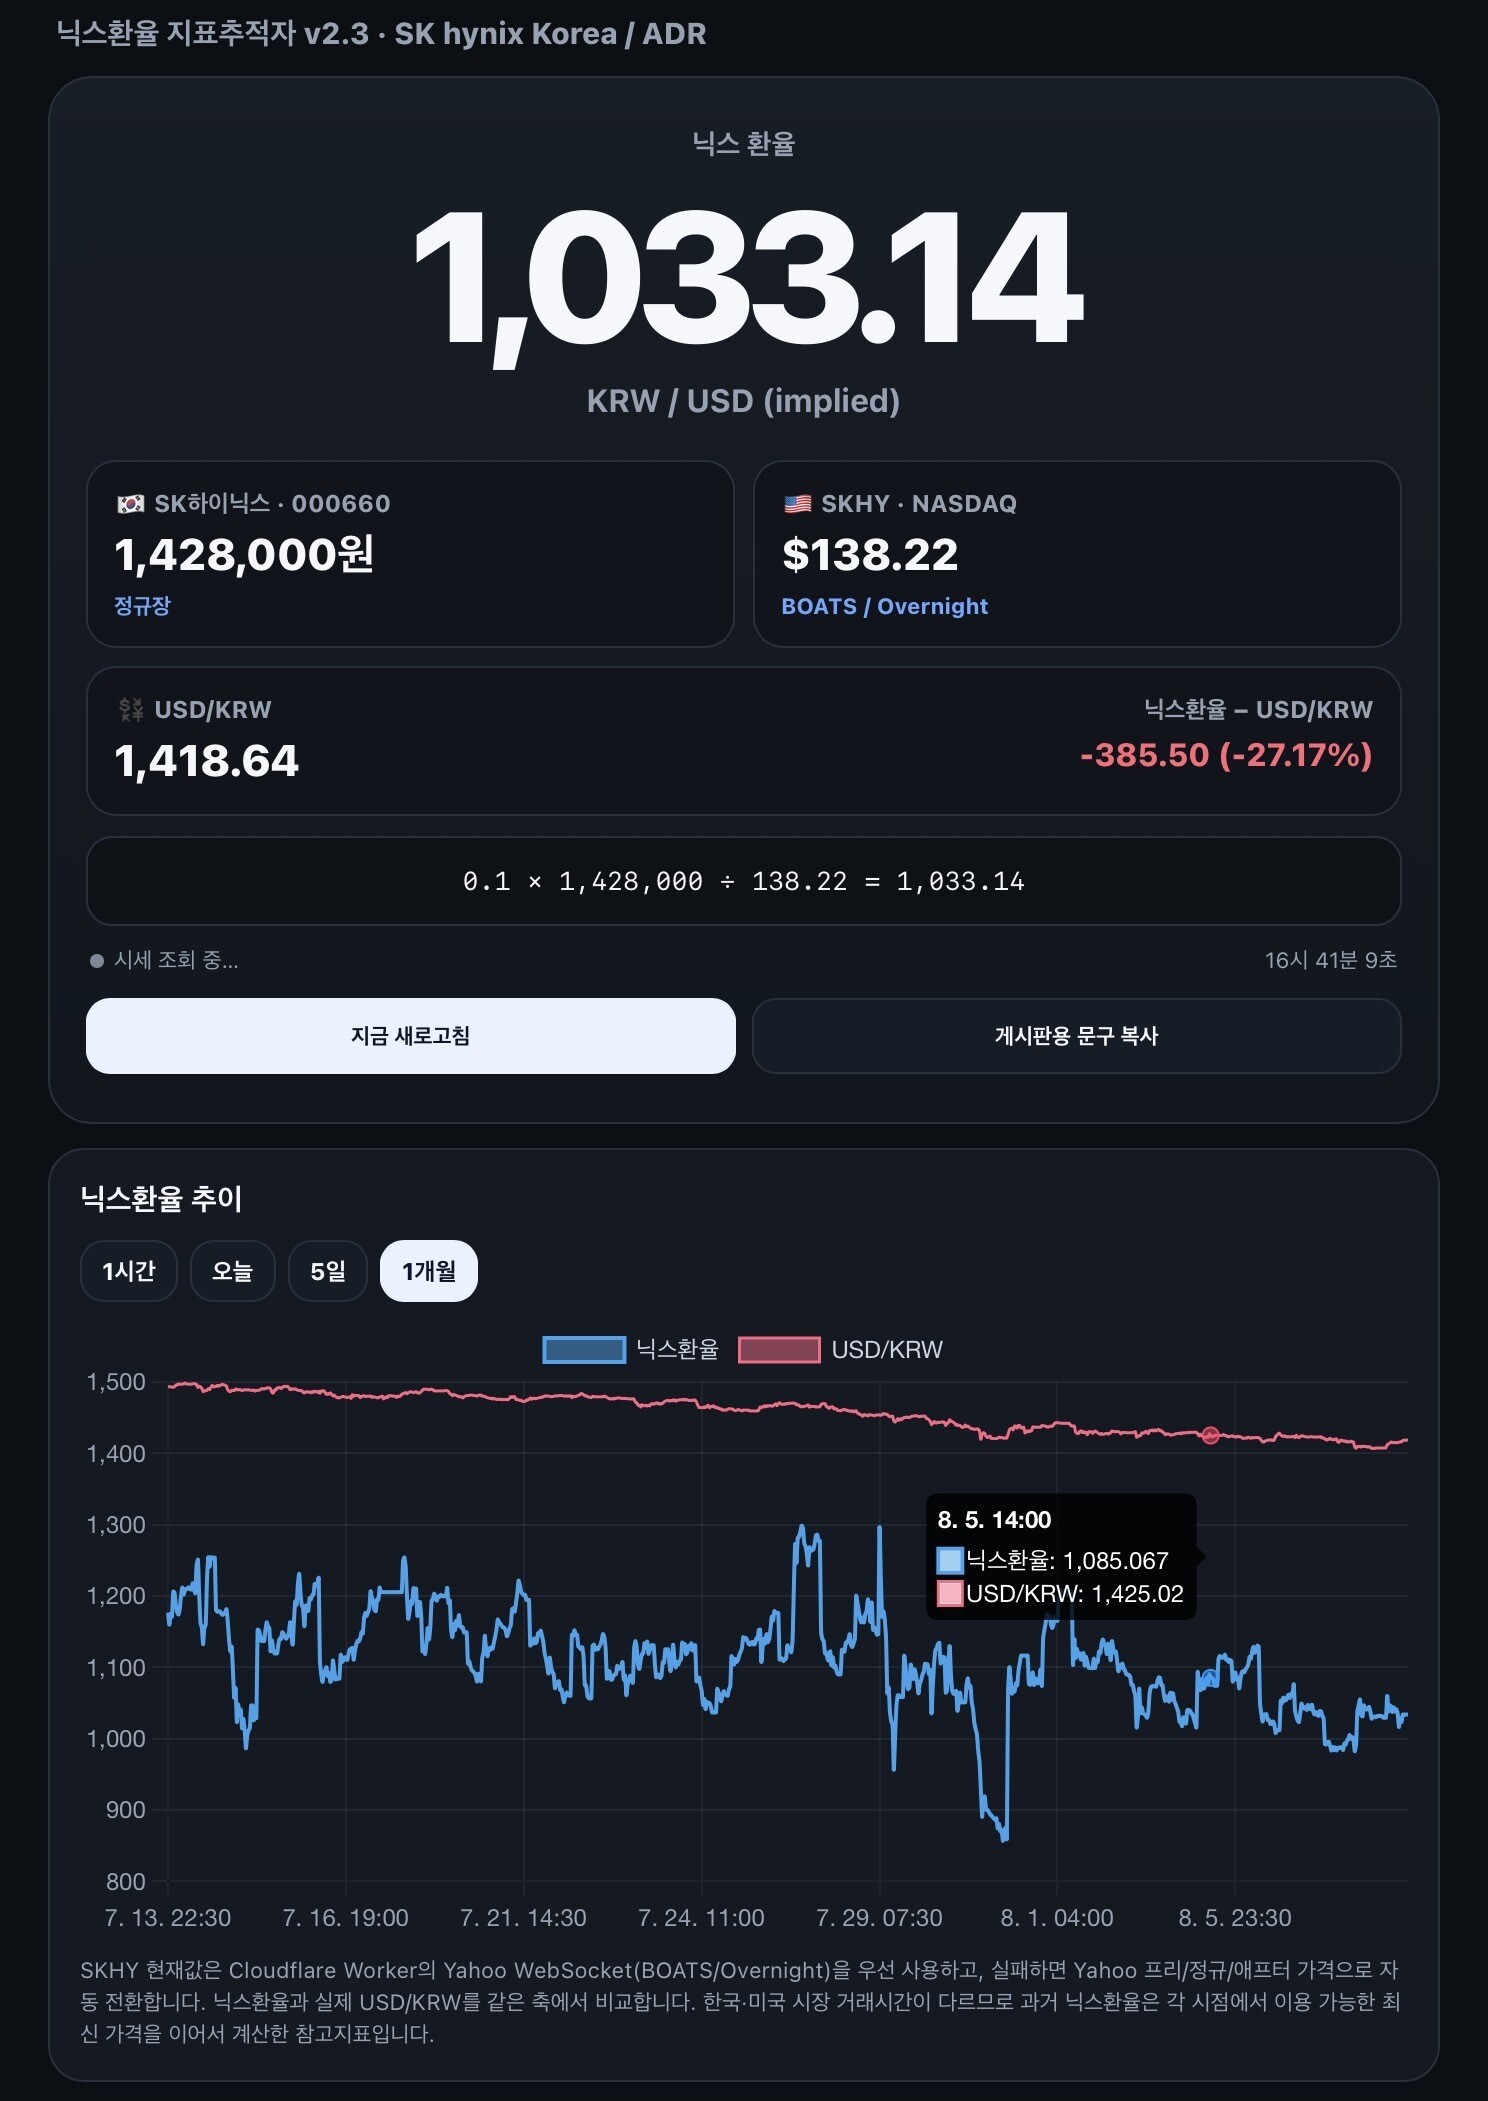Click the 정규장 session label
This screenshot has width=1488, height=2101.
(143, 606)
